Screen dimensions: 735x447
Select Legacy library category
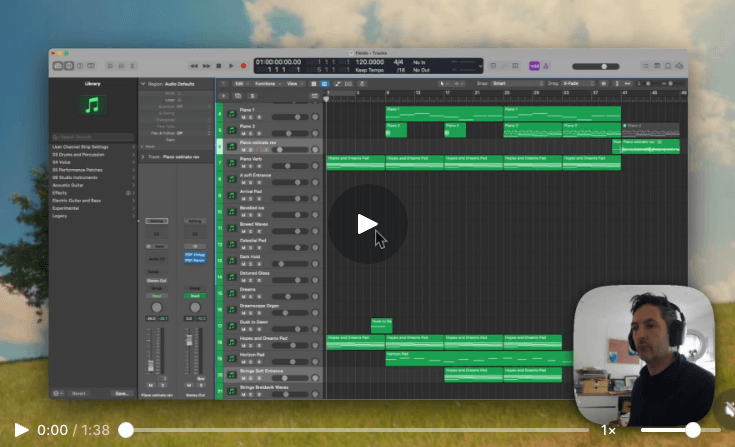pos(60,216)
